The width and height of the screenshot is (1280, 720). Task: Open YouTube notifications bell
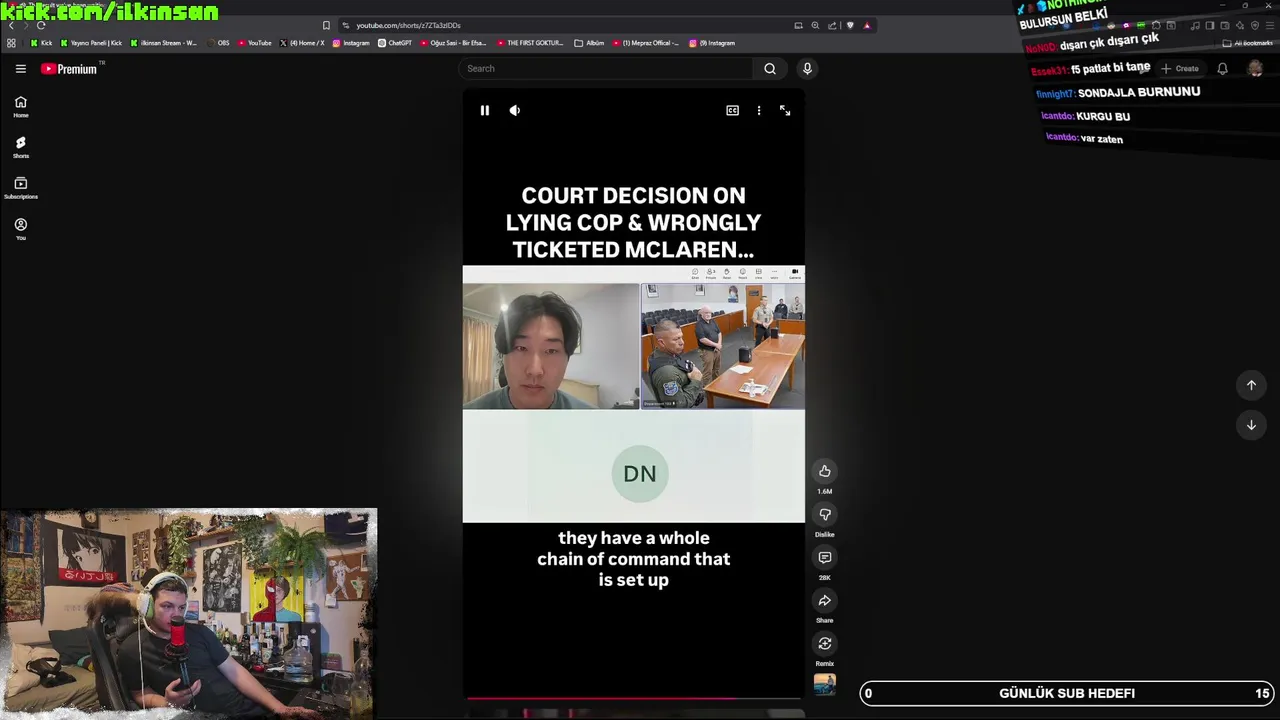1222,69
